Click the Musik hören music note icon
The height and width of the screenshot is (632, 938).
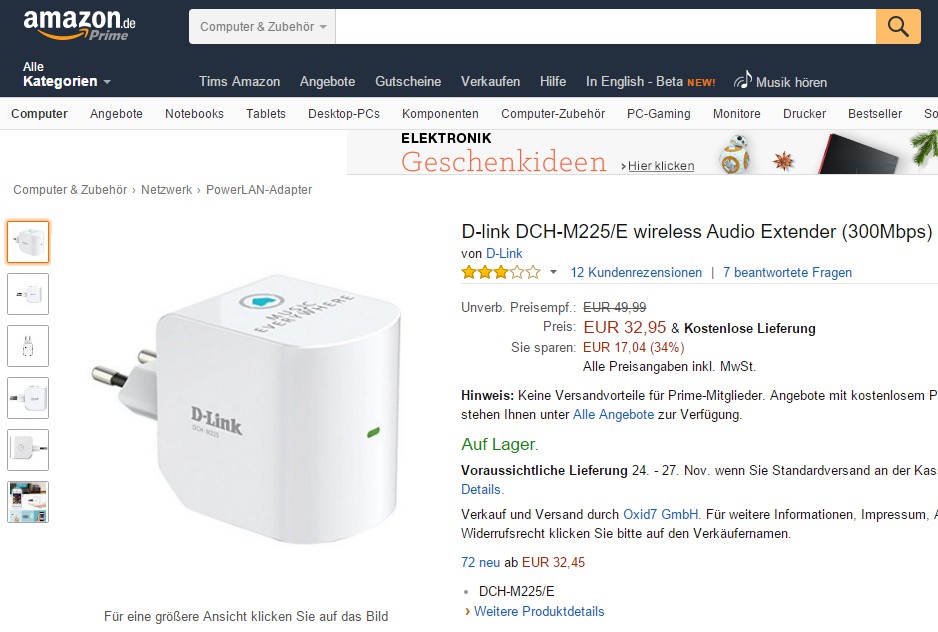[x=742, y=80]
